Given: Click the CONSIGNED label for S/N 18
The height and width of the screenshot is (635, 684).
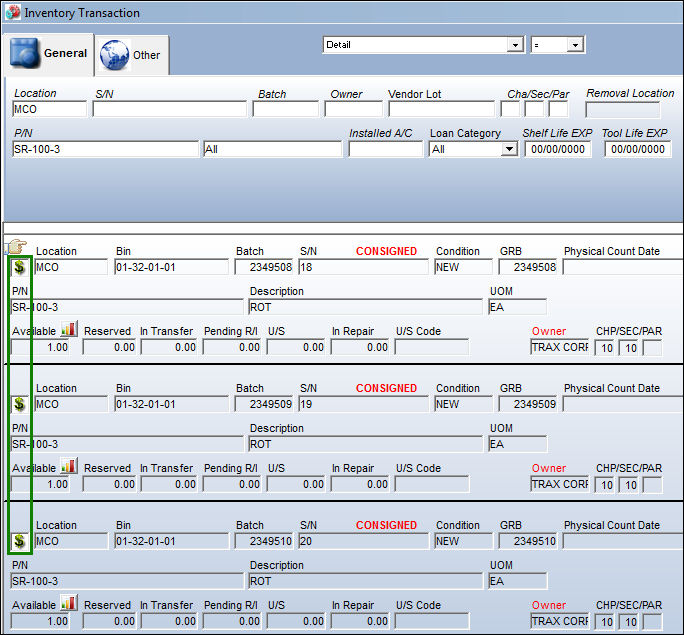Looking at the screenshot, I should point(386,251).
